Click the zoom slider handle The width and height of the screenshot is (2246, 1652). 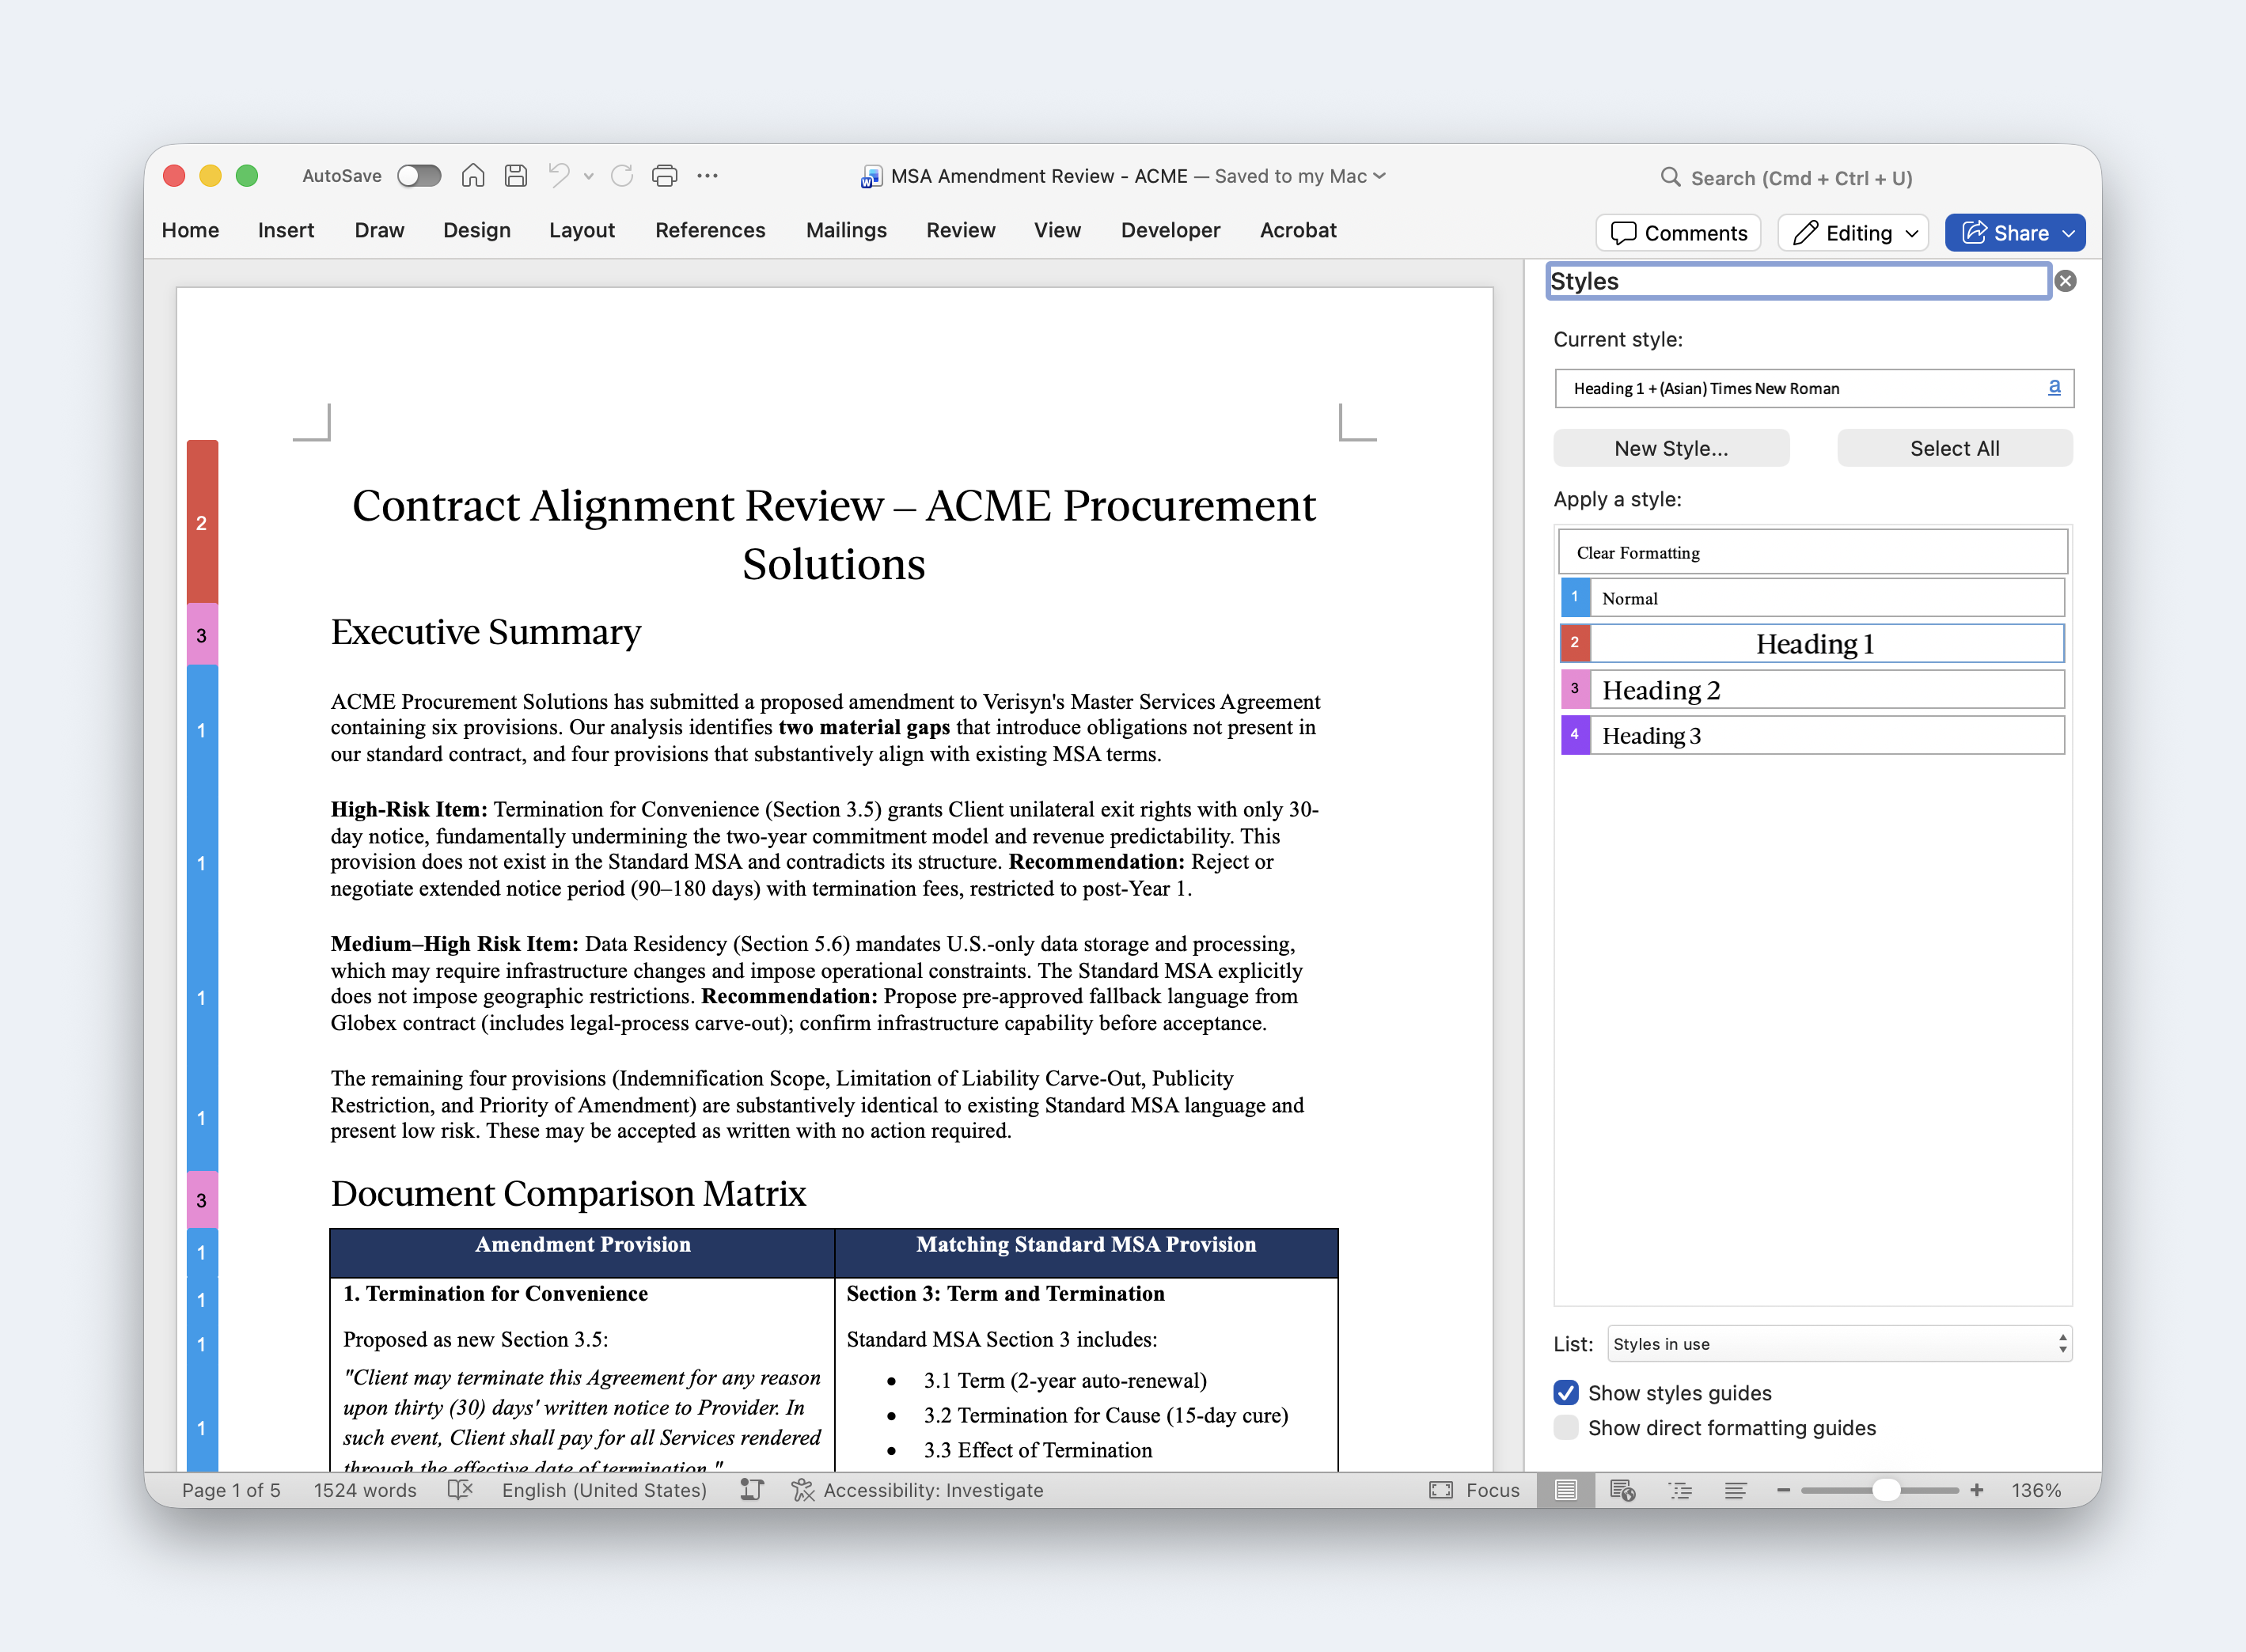[x=1885, y=1490]
